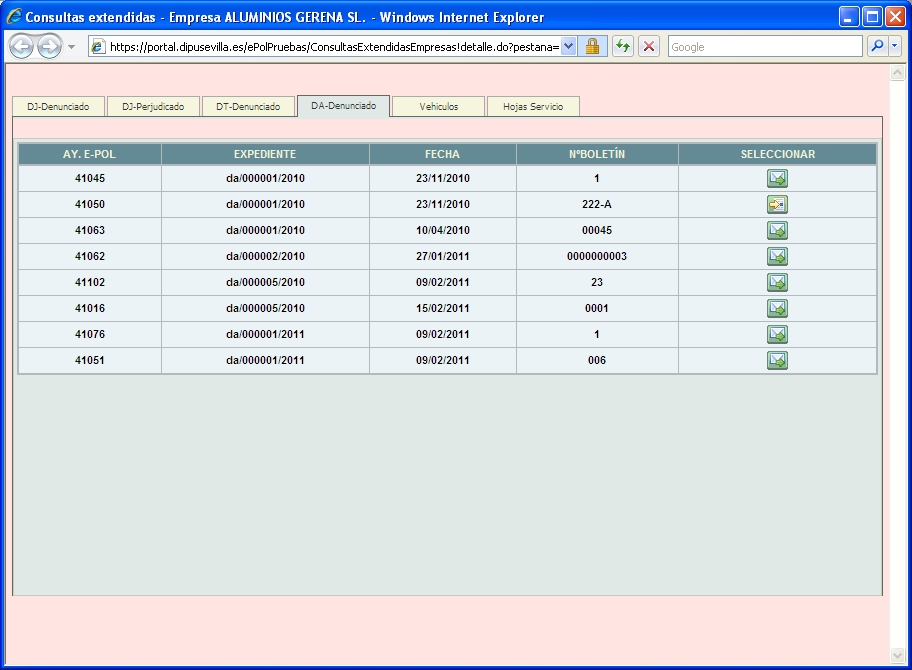Select the row for AY. E-POL 41102
The width and height of the screenshot is (912, 670).
point(777,283)
